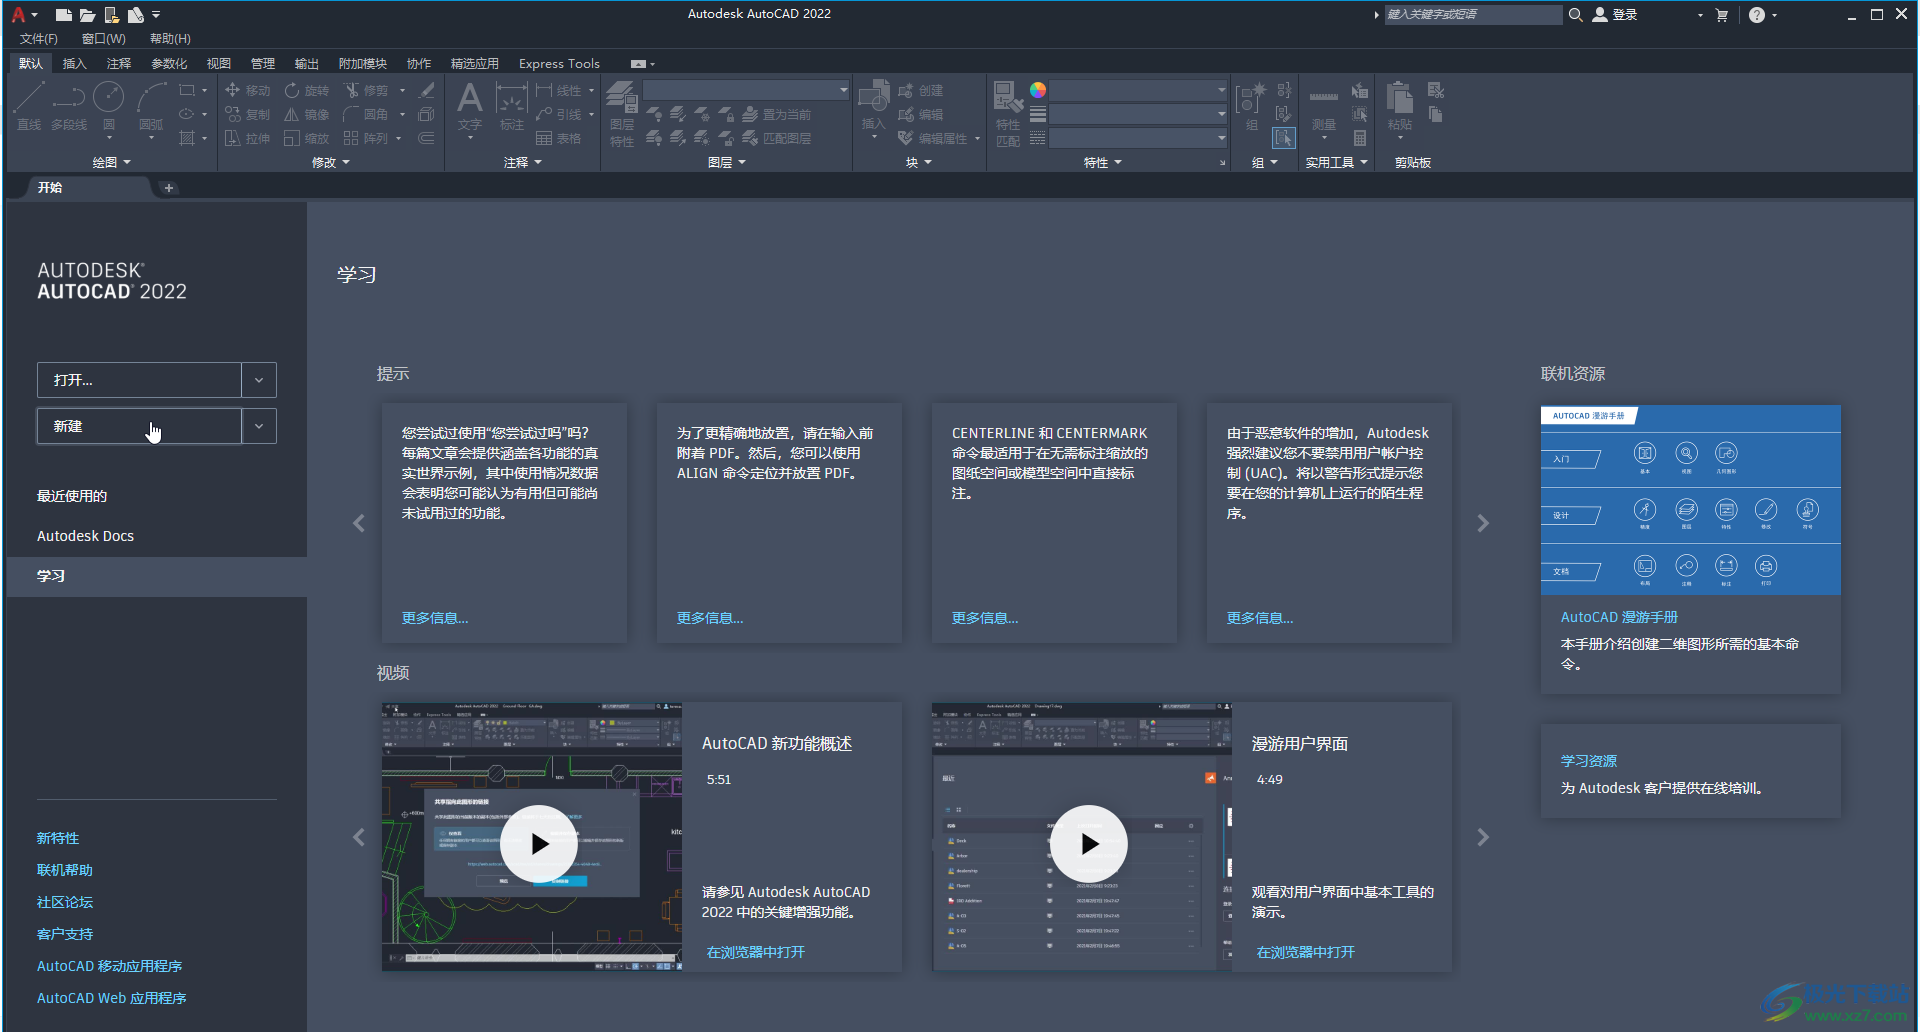The image size is (1920, 1032).
Task: Toggle group selection on/off button
Action: (1284, 138)
